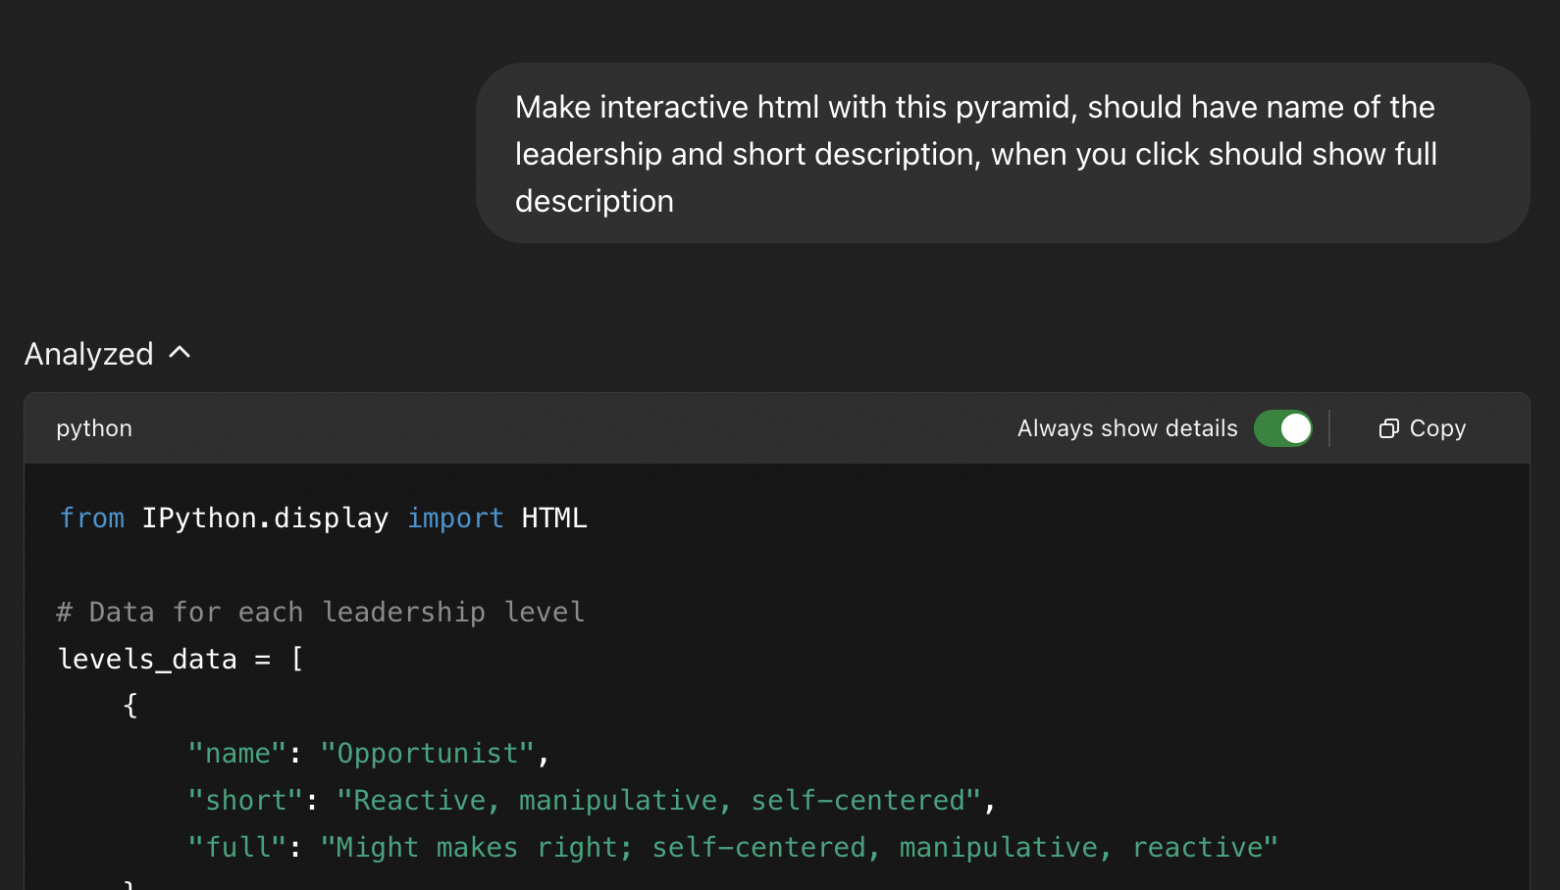Click the "Opportunist" string value
1560x890 pixels.
point(428,753)
